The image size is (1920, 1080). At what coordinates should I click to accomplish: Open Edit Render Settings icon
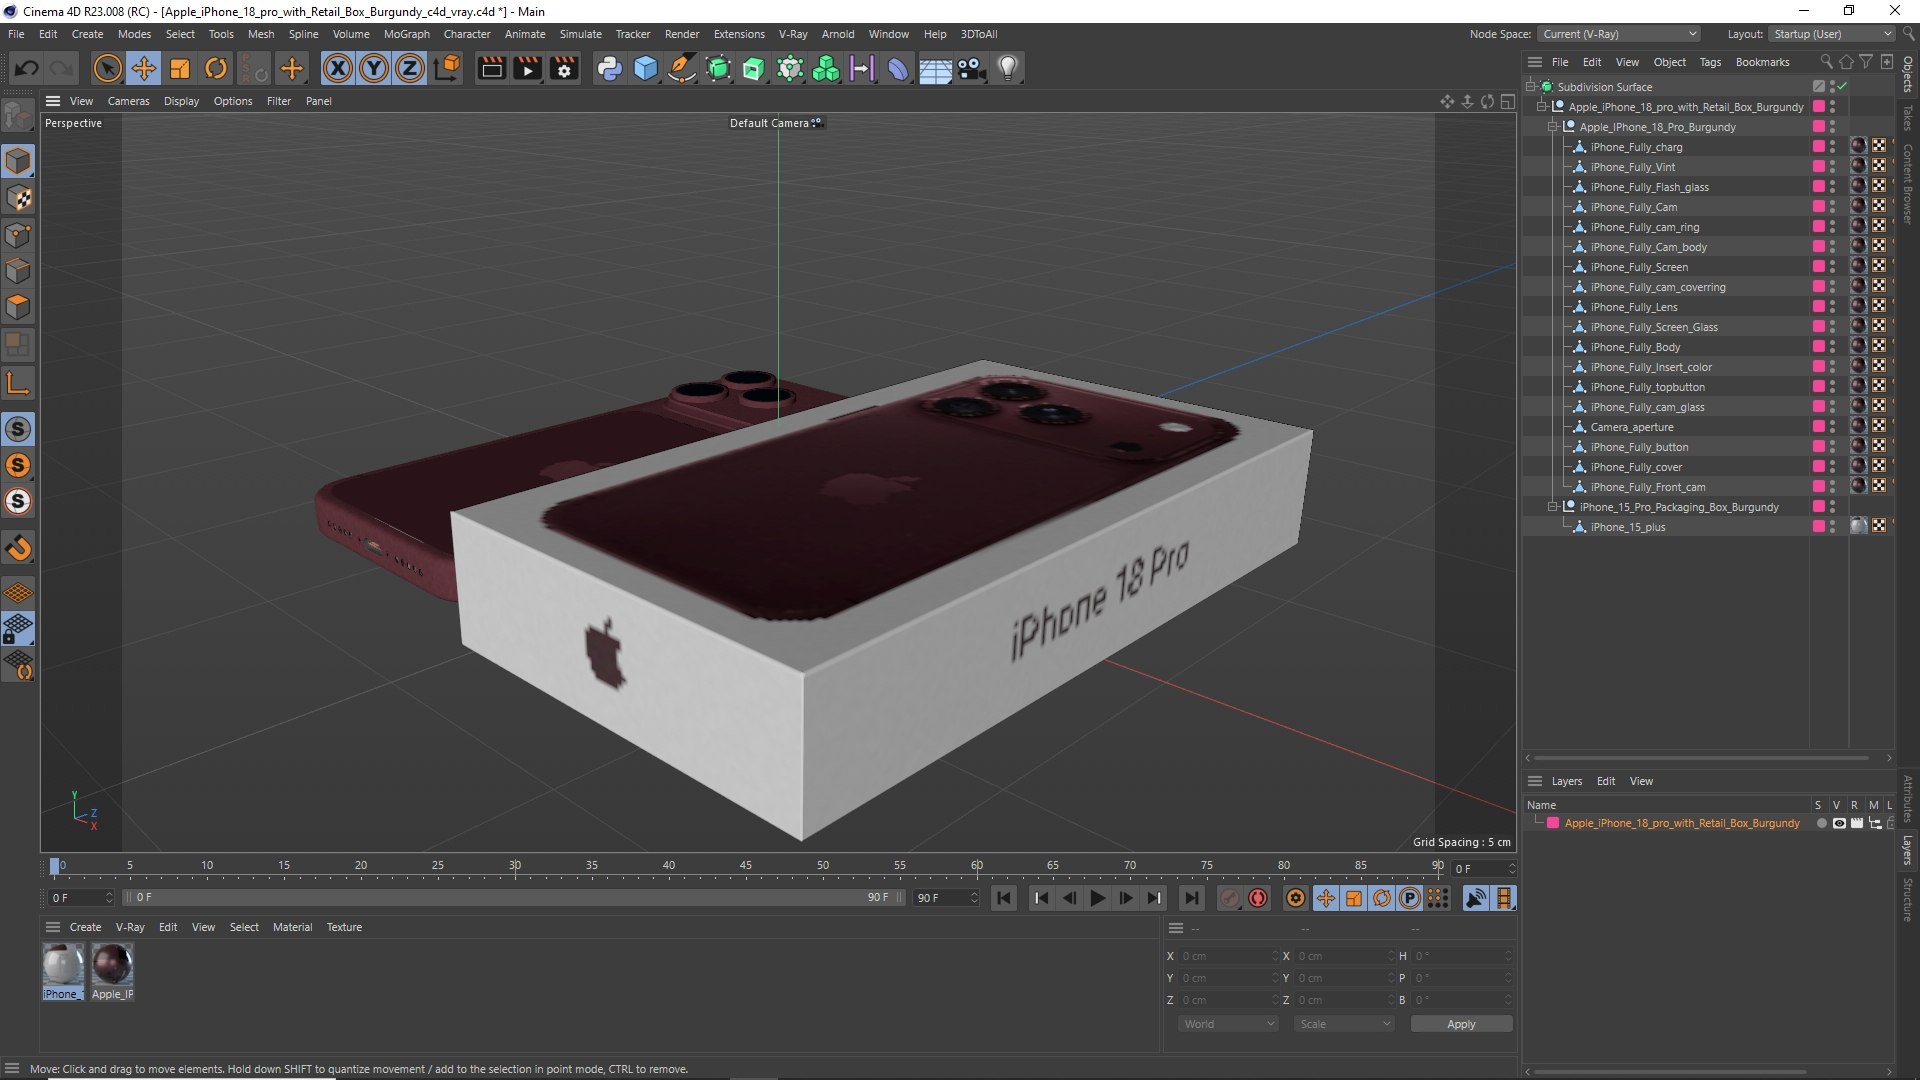point(565,68)
